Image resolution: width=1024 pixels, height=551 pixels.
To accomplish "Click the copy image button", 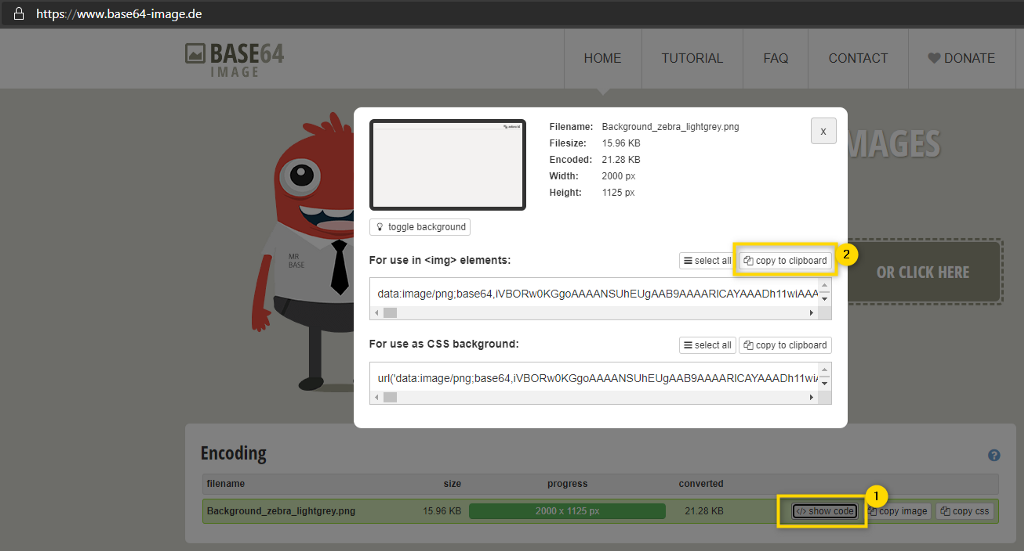I will [x=897, y=511].
